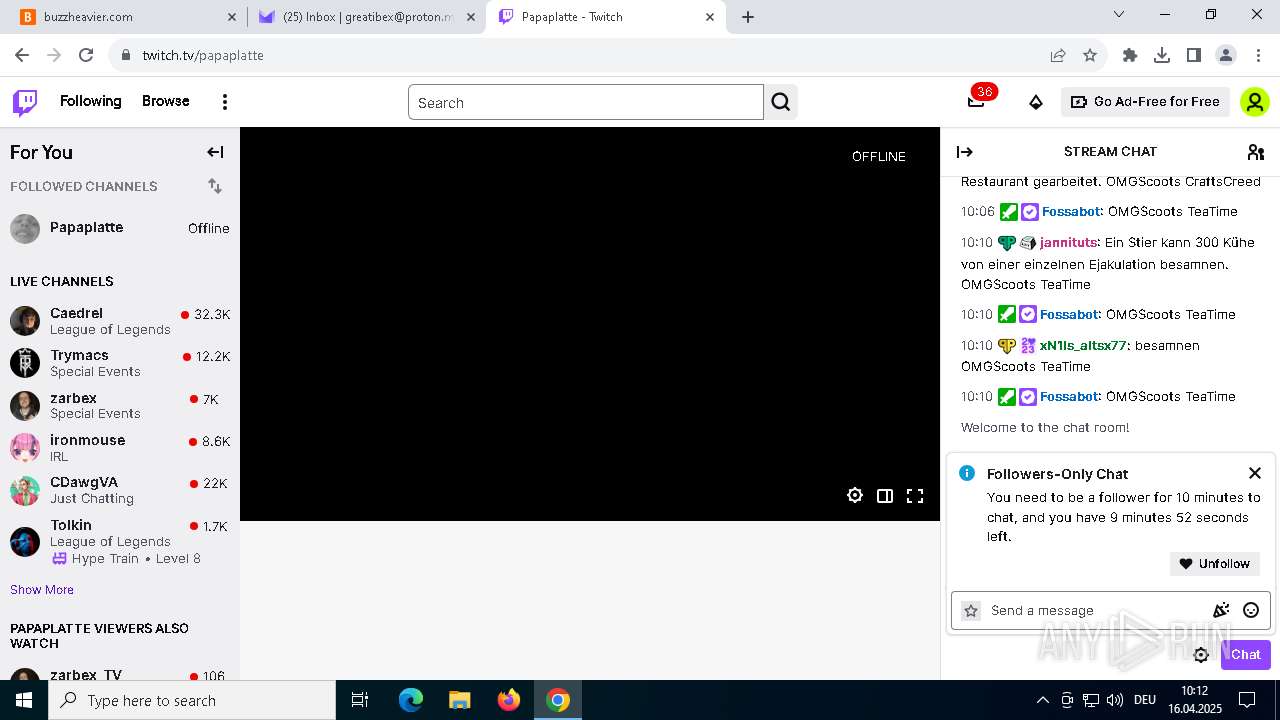The height and width of the screenshot is (720, 1280).
Task: Open the chat community users icon
Action: tap(1256, 152)
